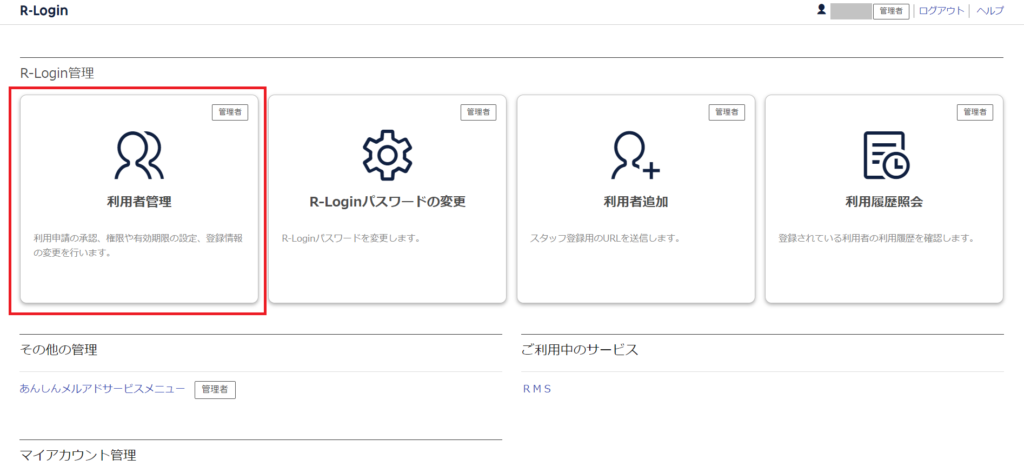This screenshot has width=1024, height=473.
Task: Click the user silhouette icon in header
Action: 821,10
